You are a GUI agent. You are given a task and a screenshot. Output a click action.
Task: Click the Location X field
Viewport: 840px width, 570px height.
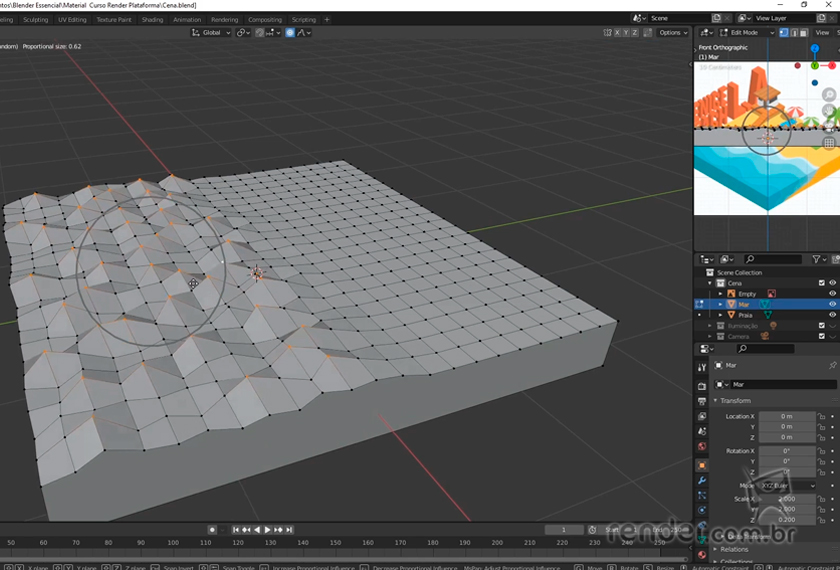click(787, 416)
